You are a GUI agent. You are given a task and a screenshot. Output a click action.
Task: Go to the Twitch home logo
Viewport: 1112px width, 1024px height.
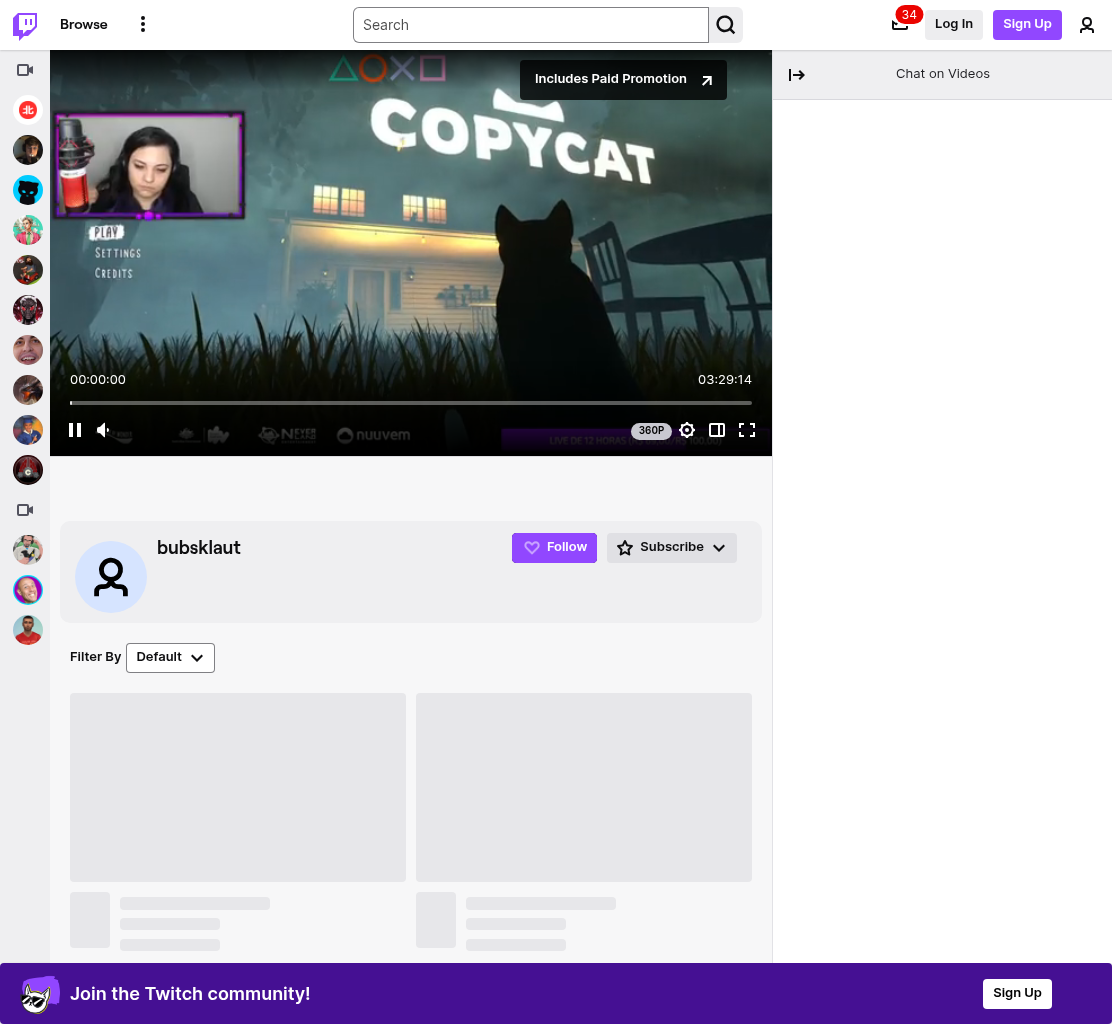[26, 25]
